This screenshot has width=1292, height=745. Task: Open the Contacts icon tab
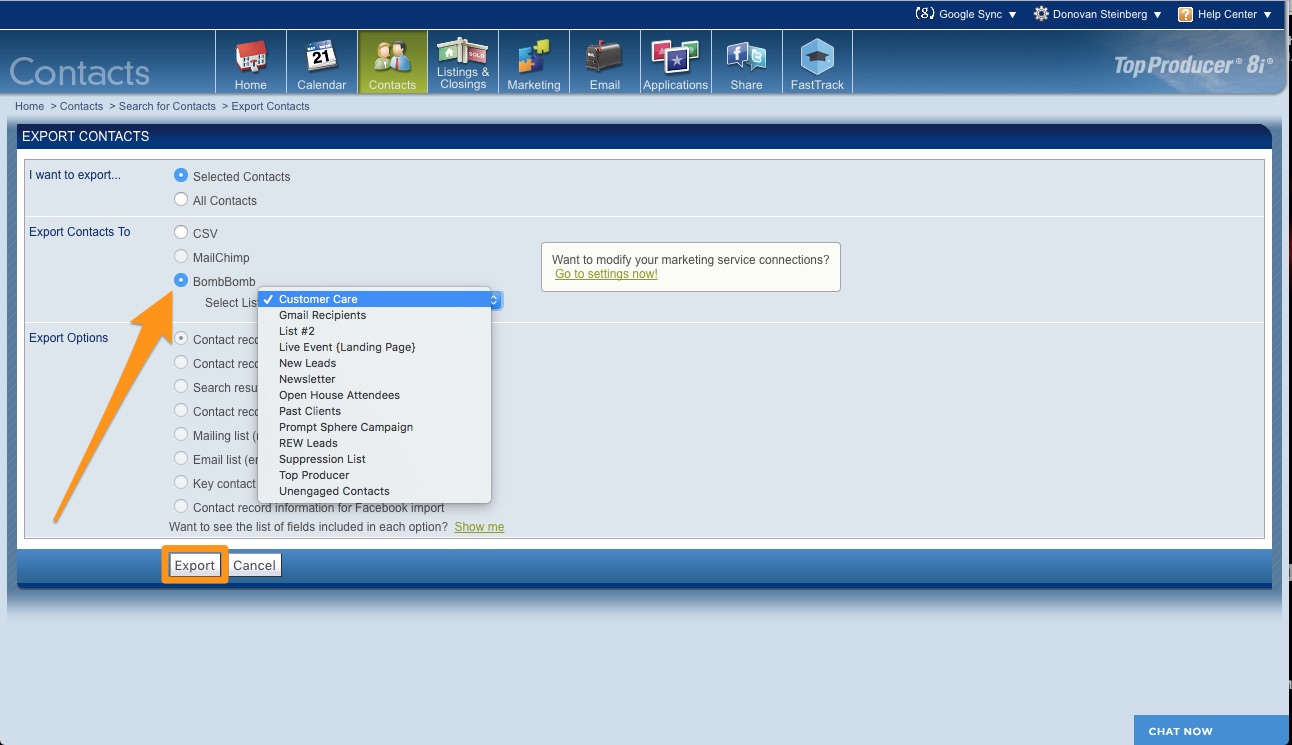click(x=392, y=62)
